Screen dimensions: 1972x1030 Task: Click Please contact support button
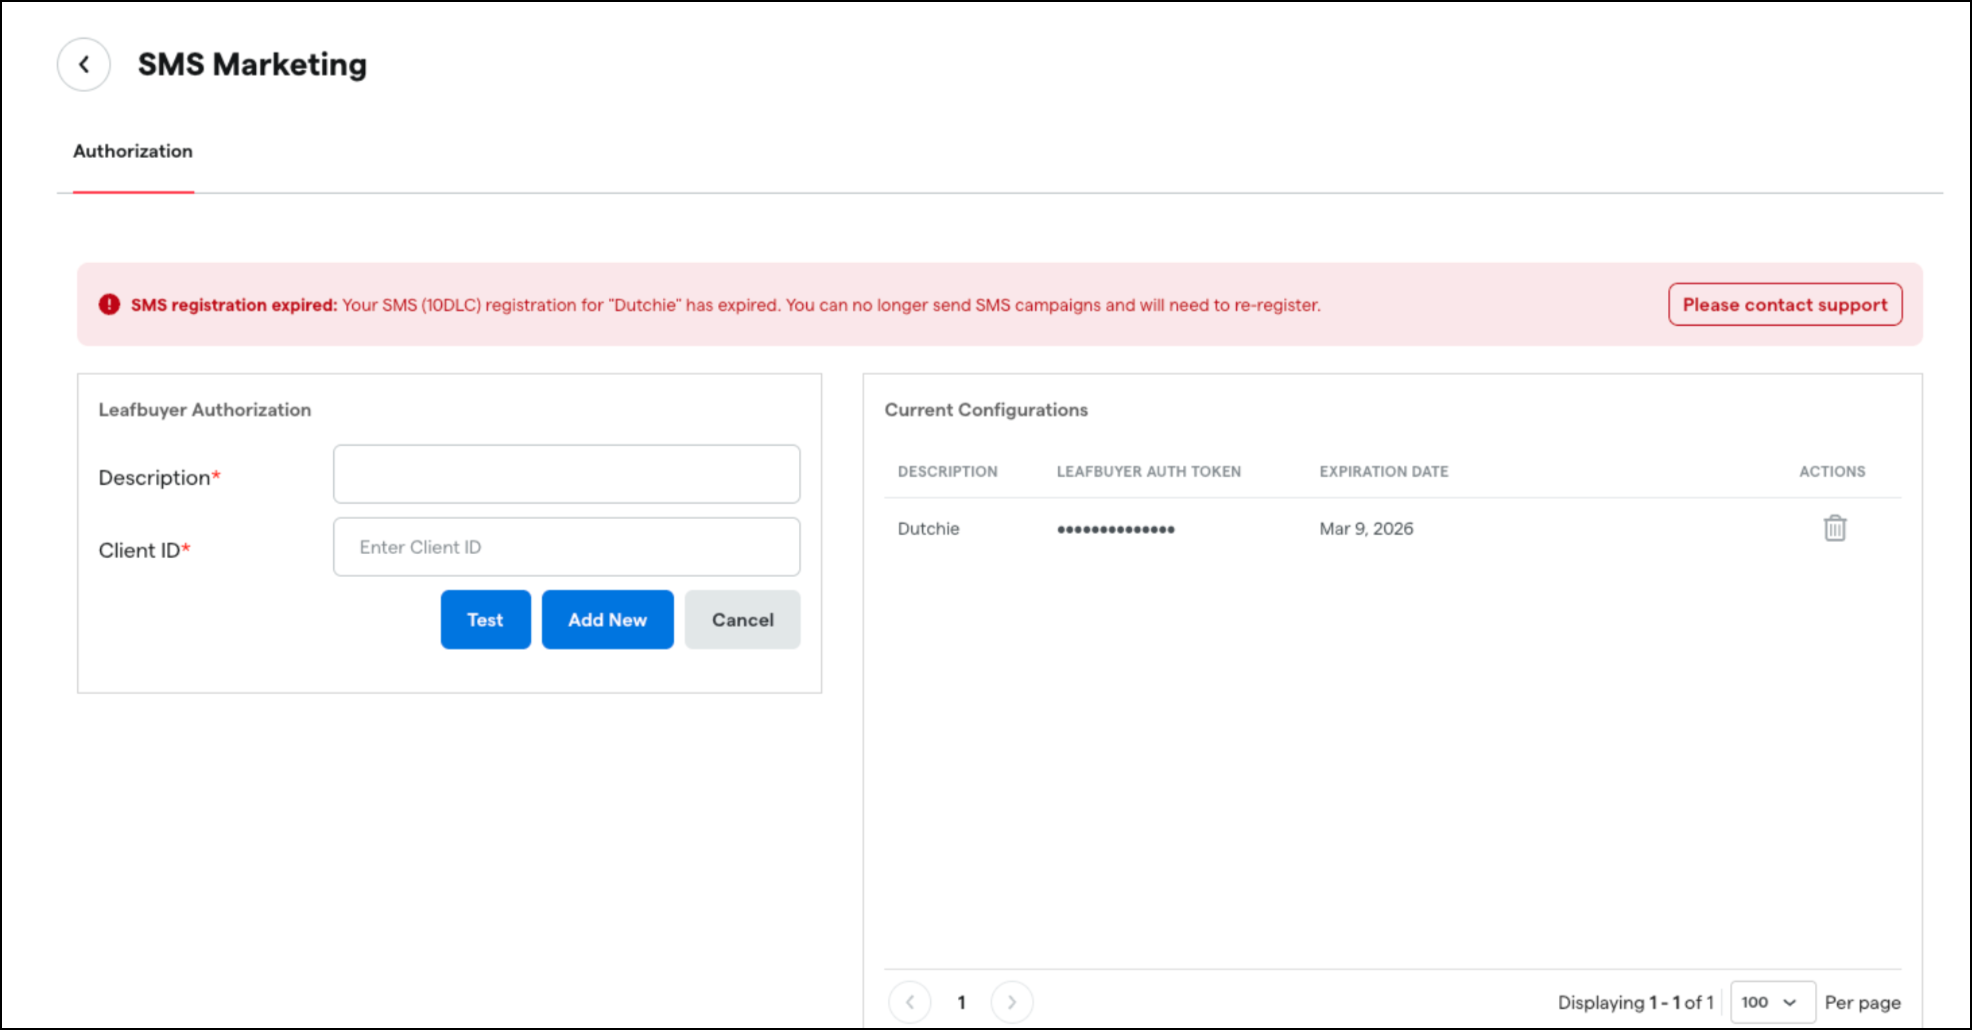tap(1785, 305)
